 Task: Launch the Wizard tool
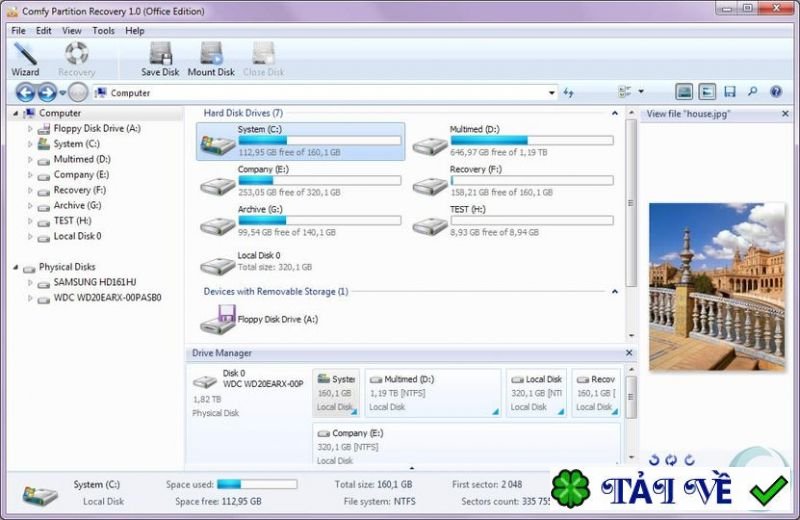tap(25, 59)
